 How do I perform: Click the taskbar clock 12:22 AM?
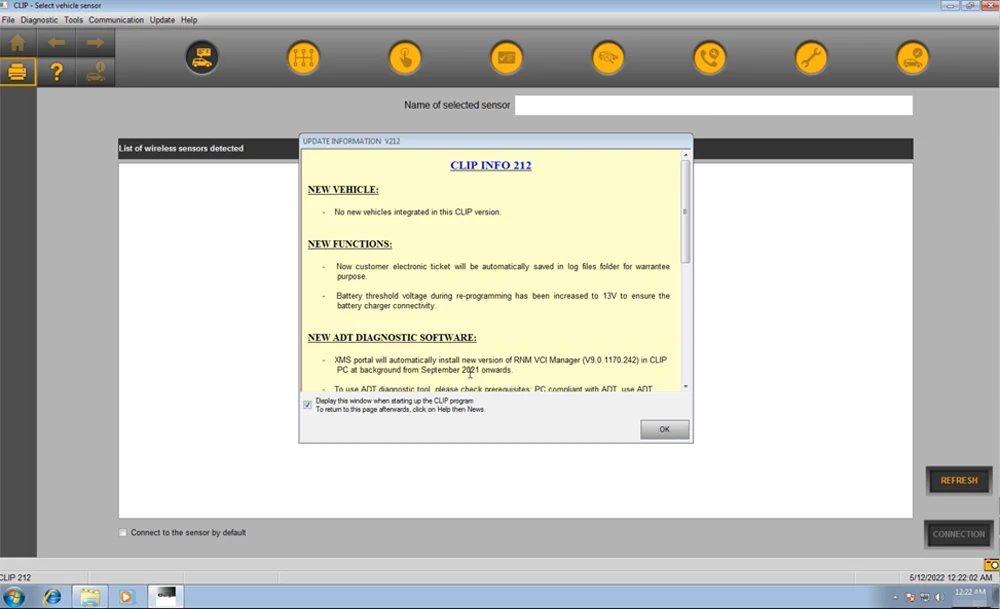(969, 592)
